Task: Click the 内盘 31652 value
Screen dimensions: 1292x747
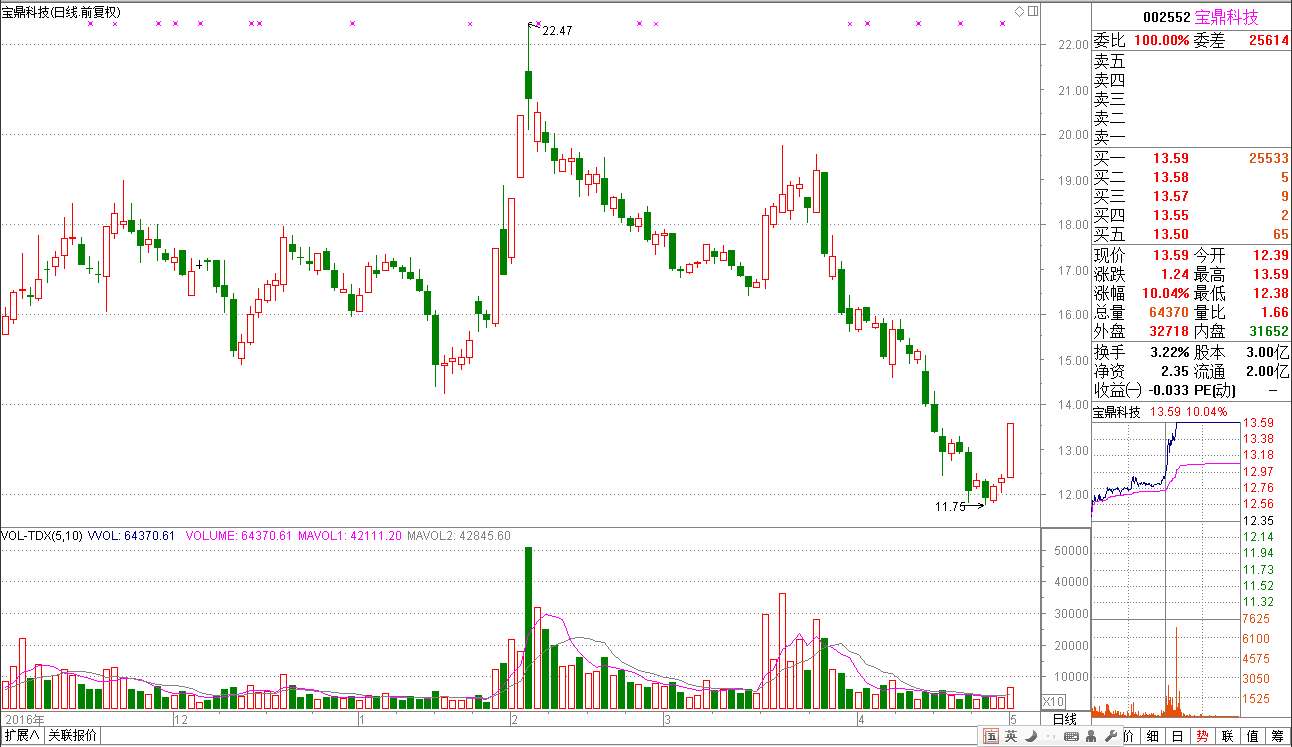Action: (1268, 331)
